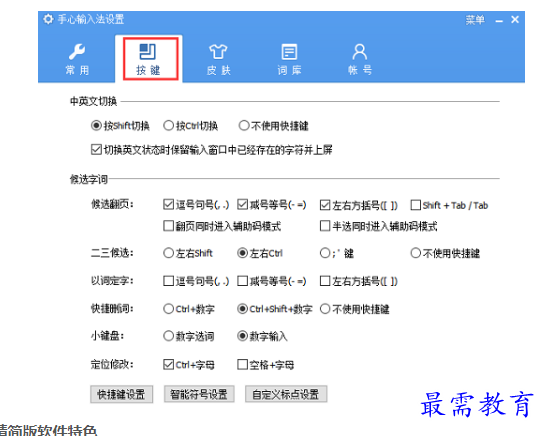Viewport: 542px width, 436px height.
Task: Toggle 切换英文状态时保留输入窗口字符并上屏 checkbox
Action: [96, 150]
